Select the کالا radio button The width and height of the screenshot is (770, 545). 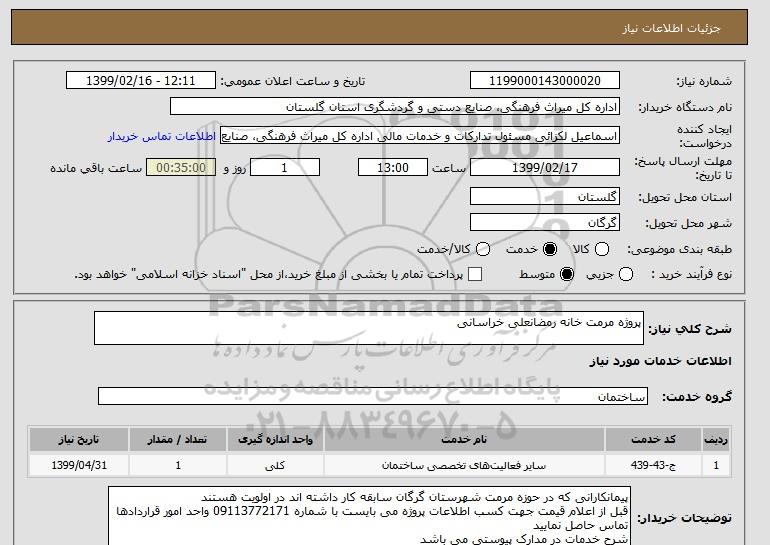(602, 249)
